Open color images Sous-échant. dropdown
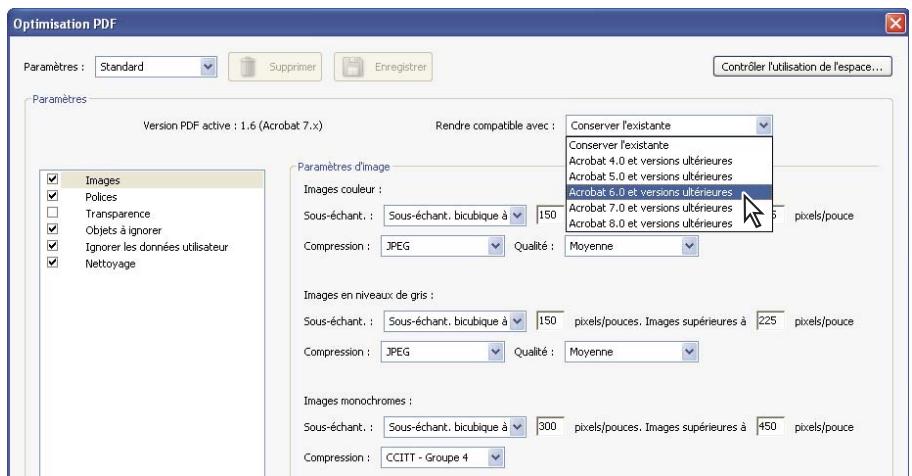 (x=455, y=216)
